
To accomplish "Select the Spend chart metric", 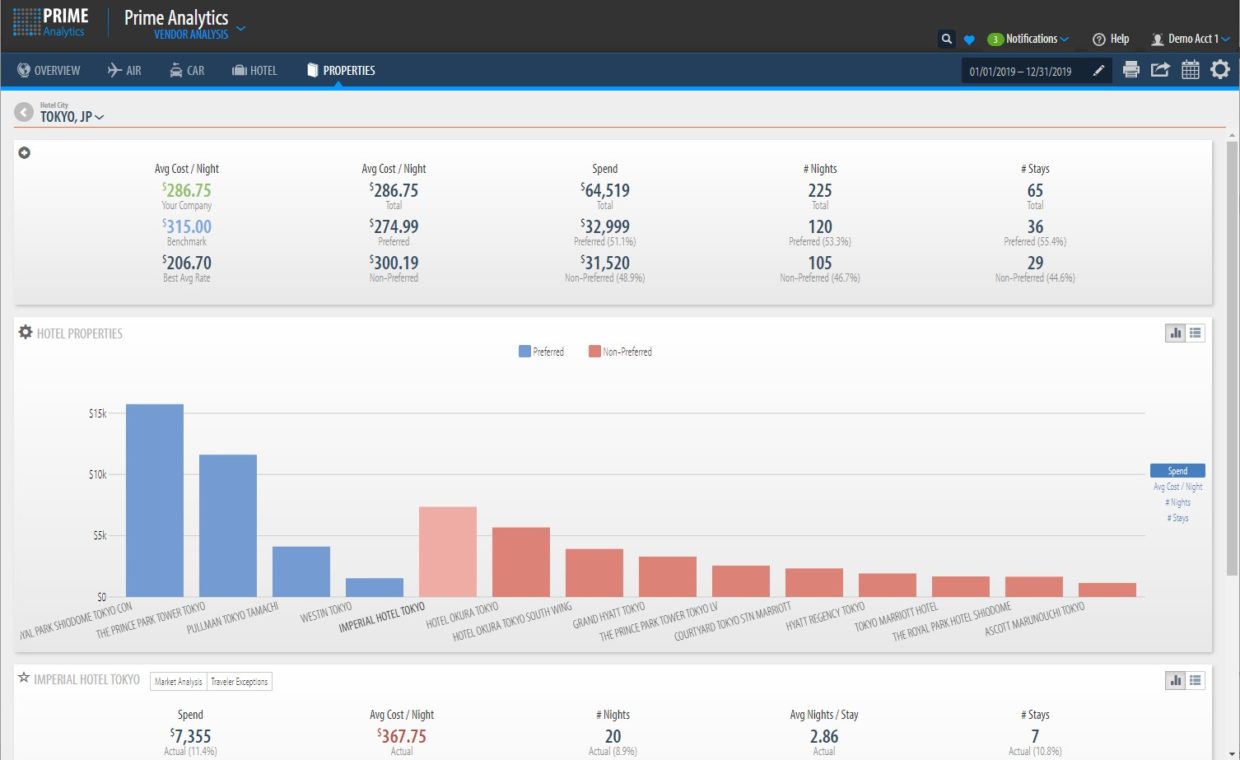I will pos(1178,470).
